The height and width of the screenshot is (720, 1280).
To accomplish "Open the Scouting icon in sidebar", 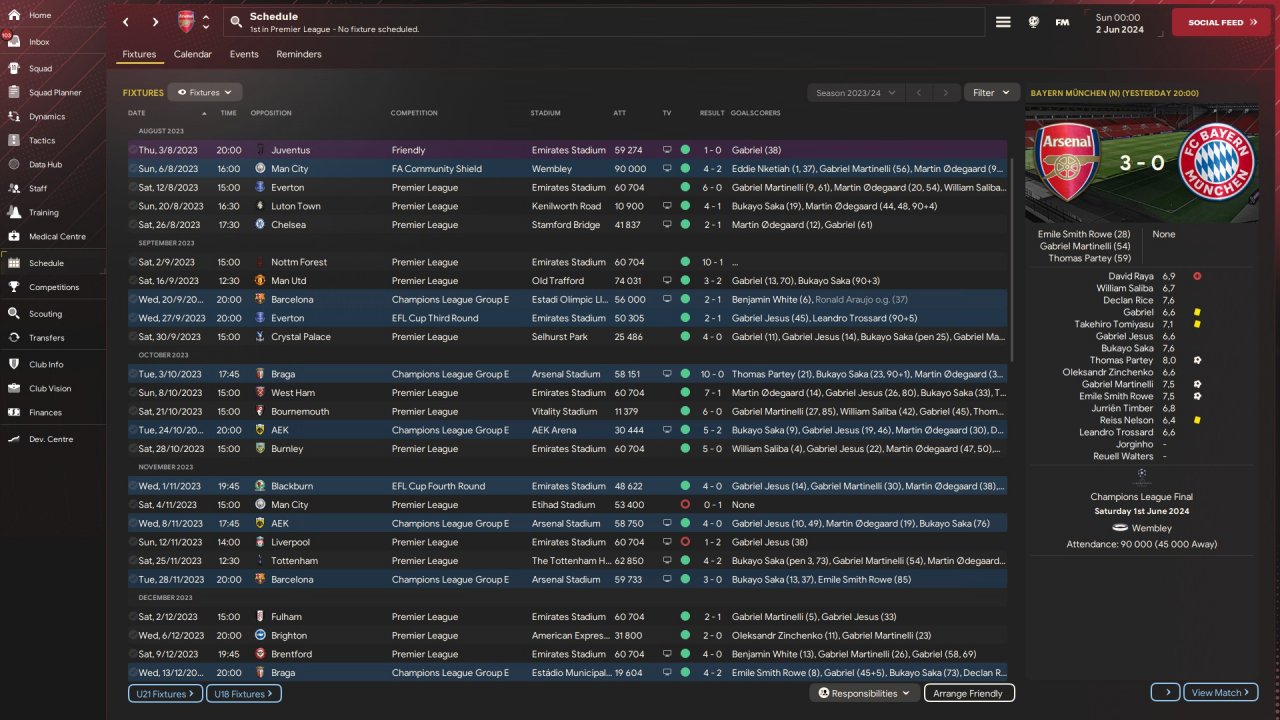I will pos(14,314).
